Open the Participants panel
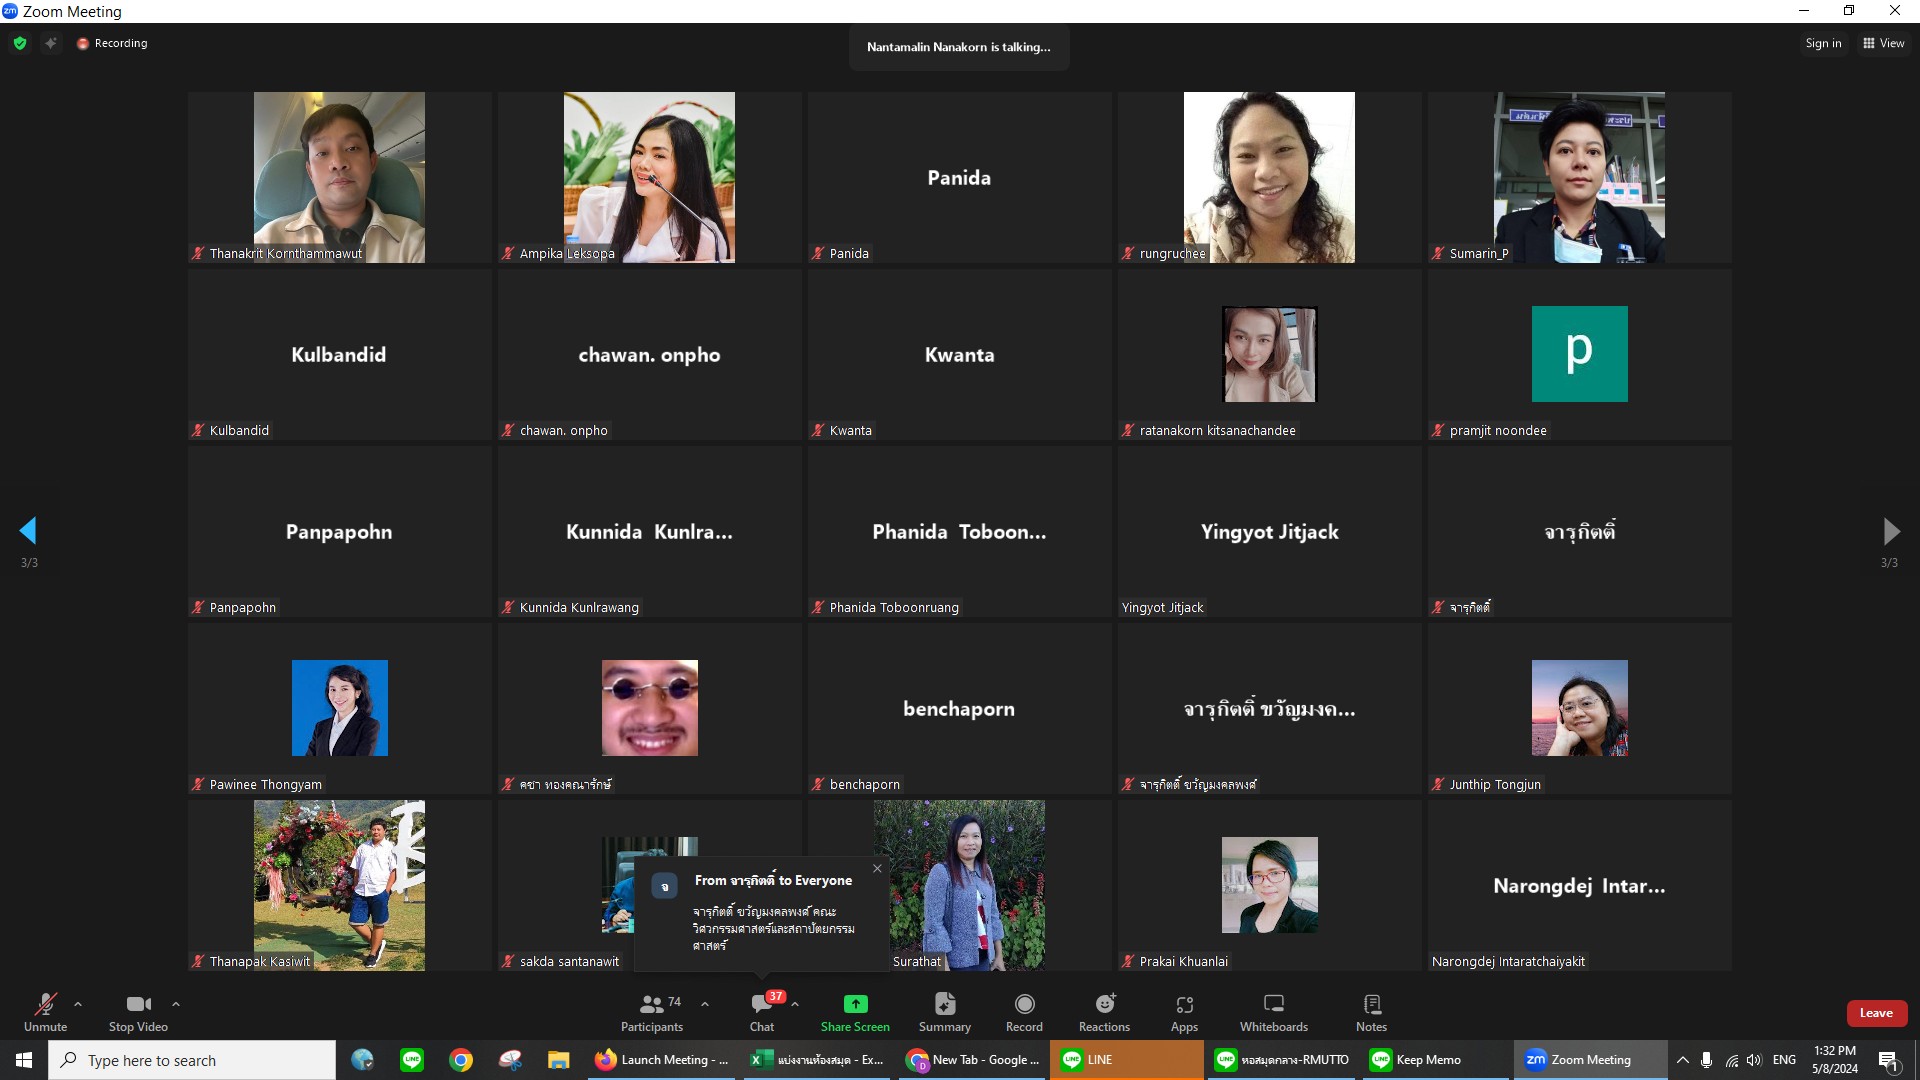 coord(652,1012)
